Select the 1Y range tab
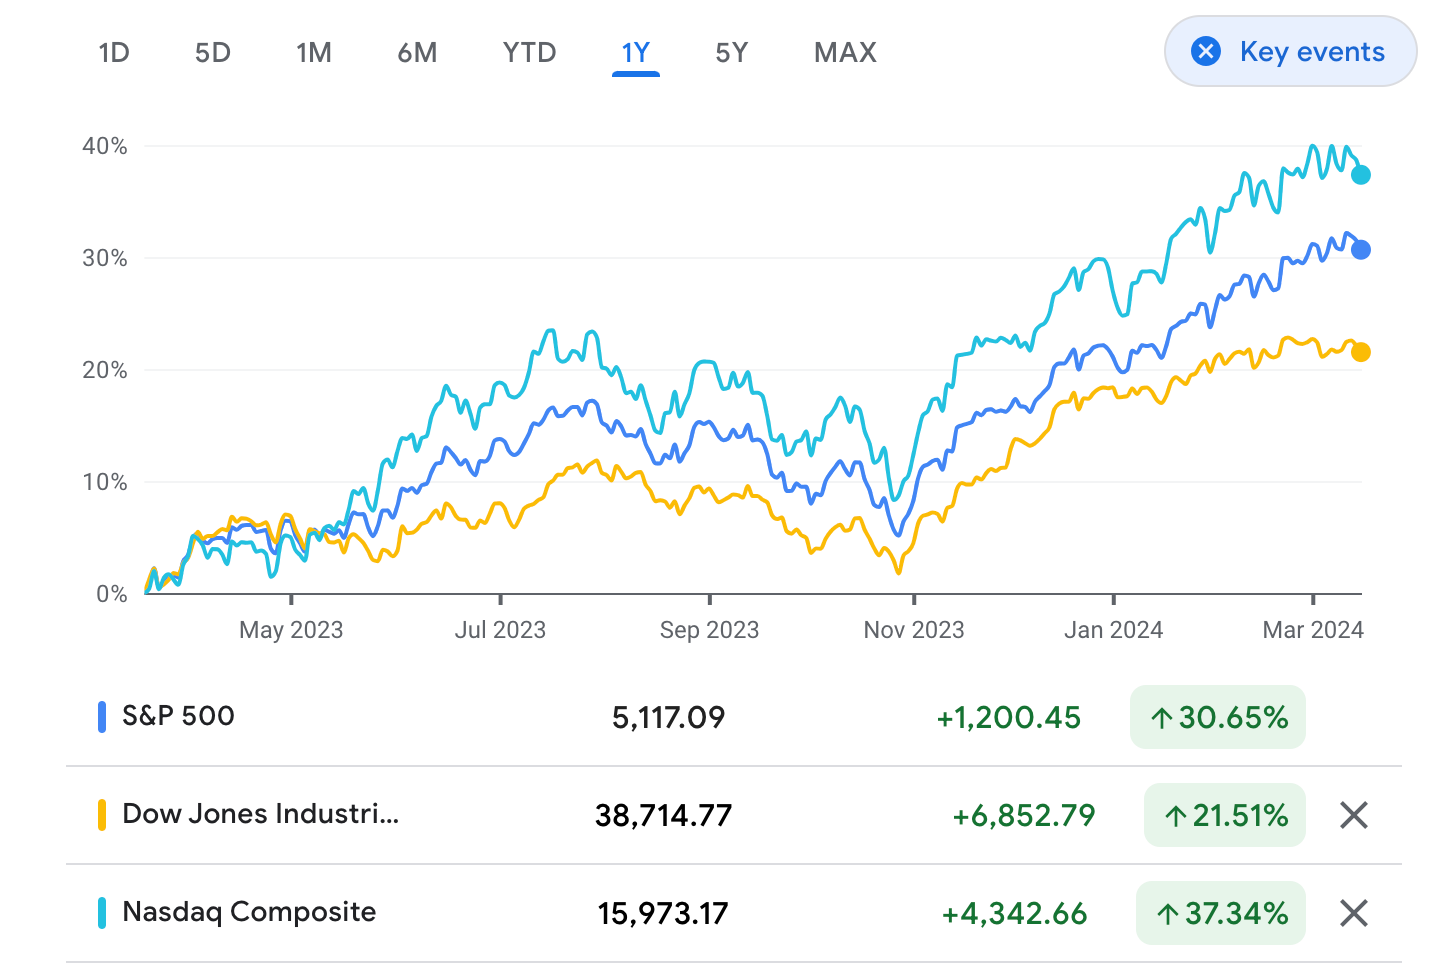 tap(636, 53)
